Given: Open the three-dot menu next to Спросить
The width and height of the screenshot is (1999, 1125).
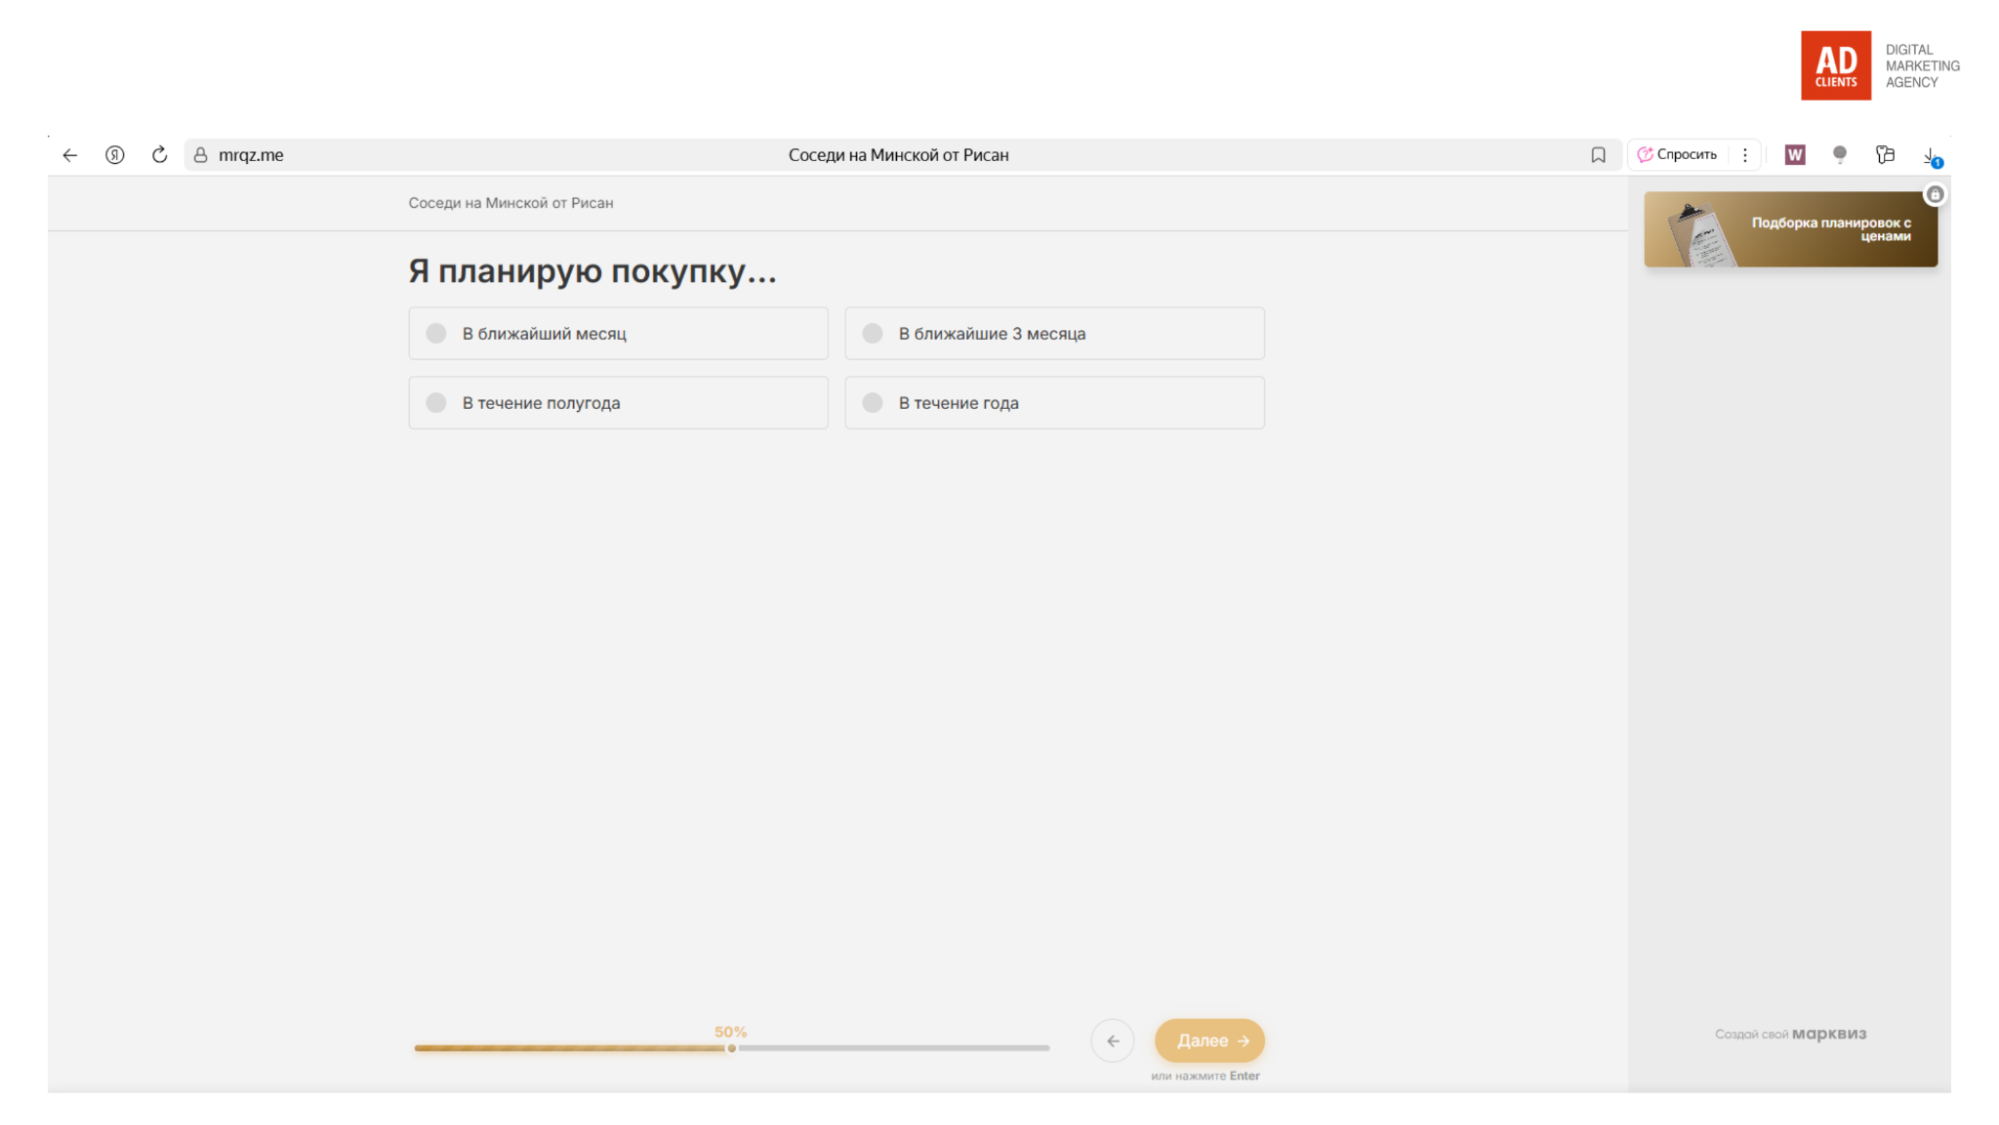Looking at the screenshot, I should (x=1745, y=155).
